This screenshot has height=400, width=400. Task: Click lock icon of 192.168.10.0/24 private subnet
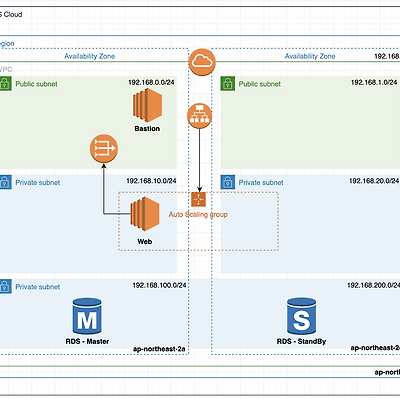[x=5, y=182]
